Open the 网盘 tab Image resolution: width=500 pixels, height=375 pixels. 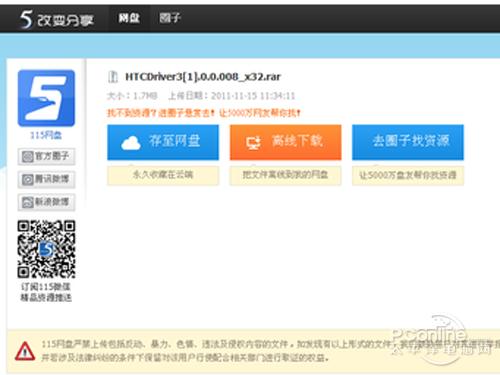coord(129,18)
